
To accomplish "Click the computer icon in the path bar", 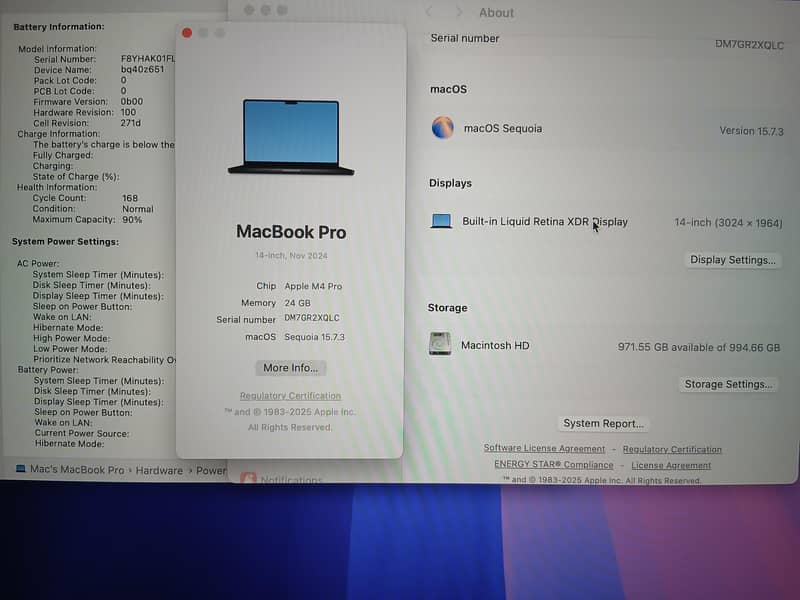I will click(x=20, y=470).
